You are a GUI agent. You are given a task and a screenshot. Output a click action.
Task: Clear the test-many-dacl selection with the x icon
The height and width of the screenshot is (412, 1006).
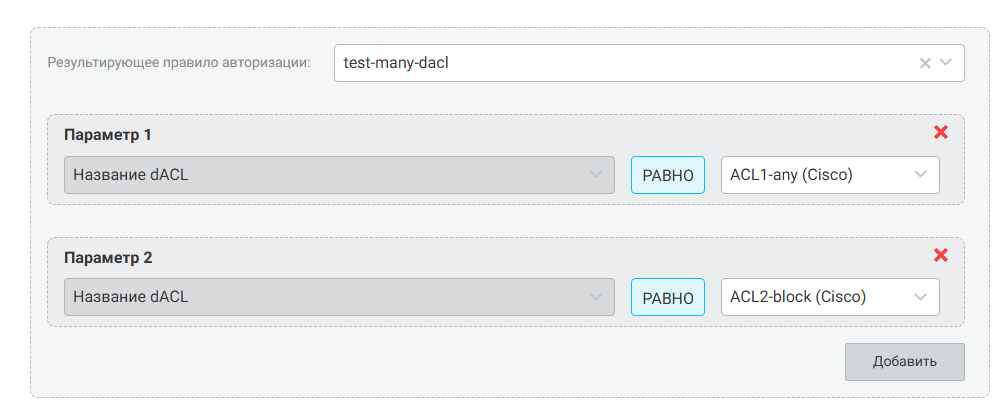click(x=925, y=63)
